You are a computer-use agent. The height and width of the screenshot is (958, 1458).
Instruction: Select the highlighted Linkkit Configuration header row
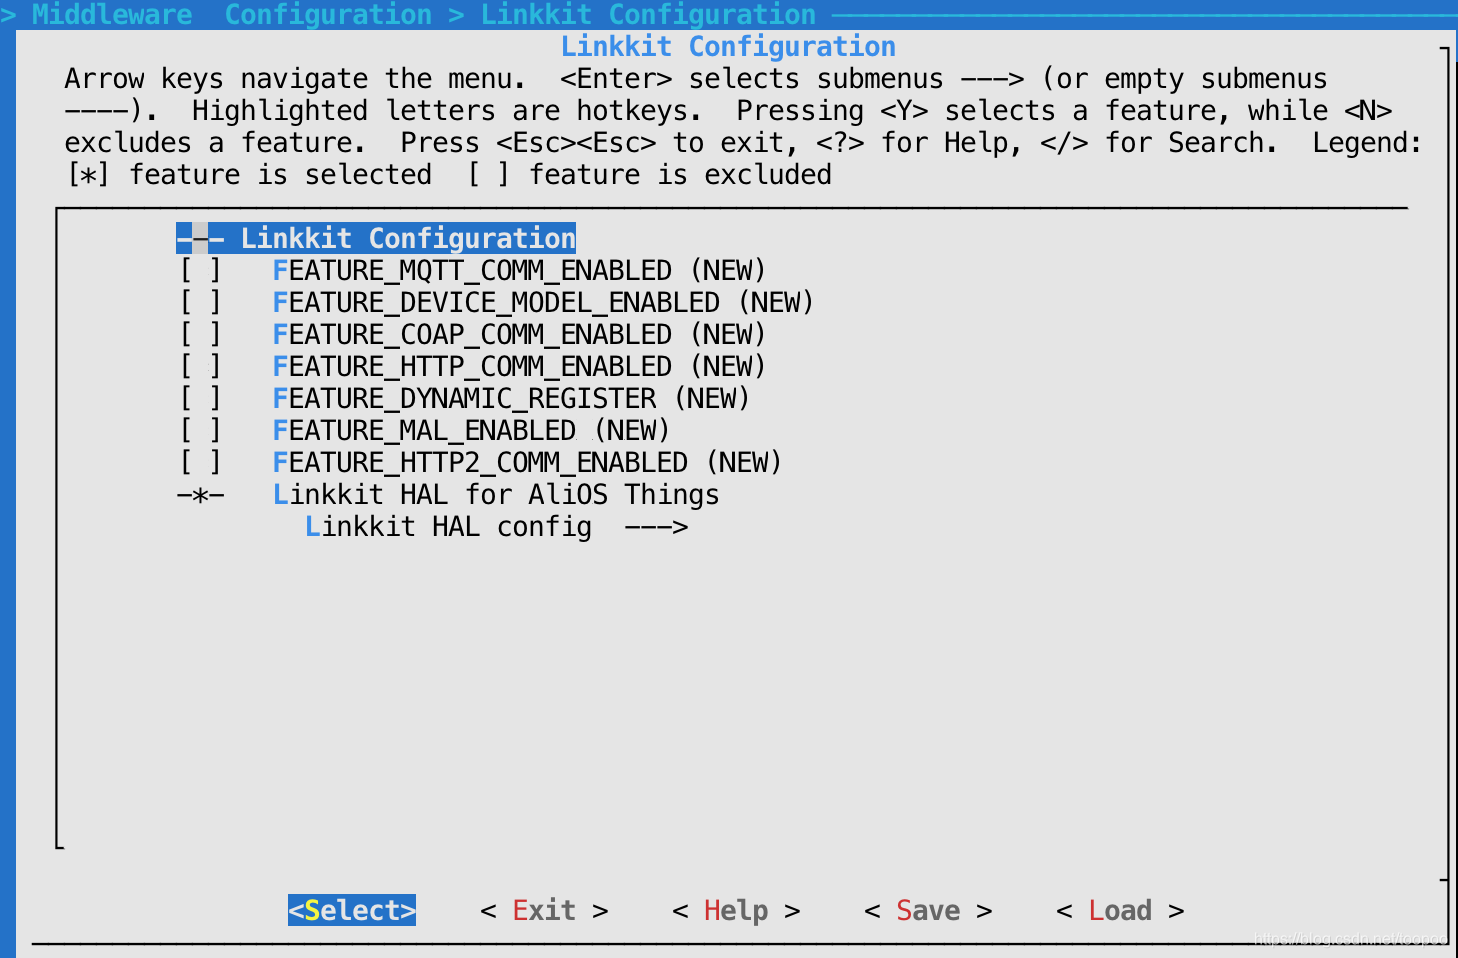coord(376,238)
